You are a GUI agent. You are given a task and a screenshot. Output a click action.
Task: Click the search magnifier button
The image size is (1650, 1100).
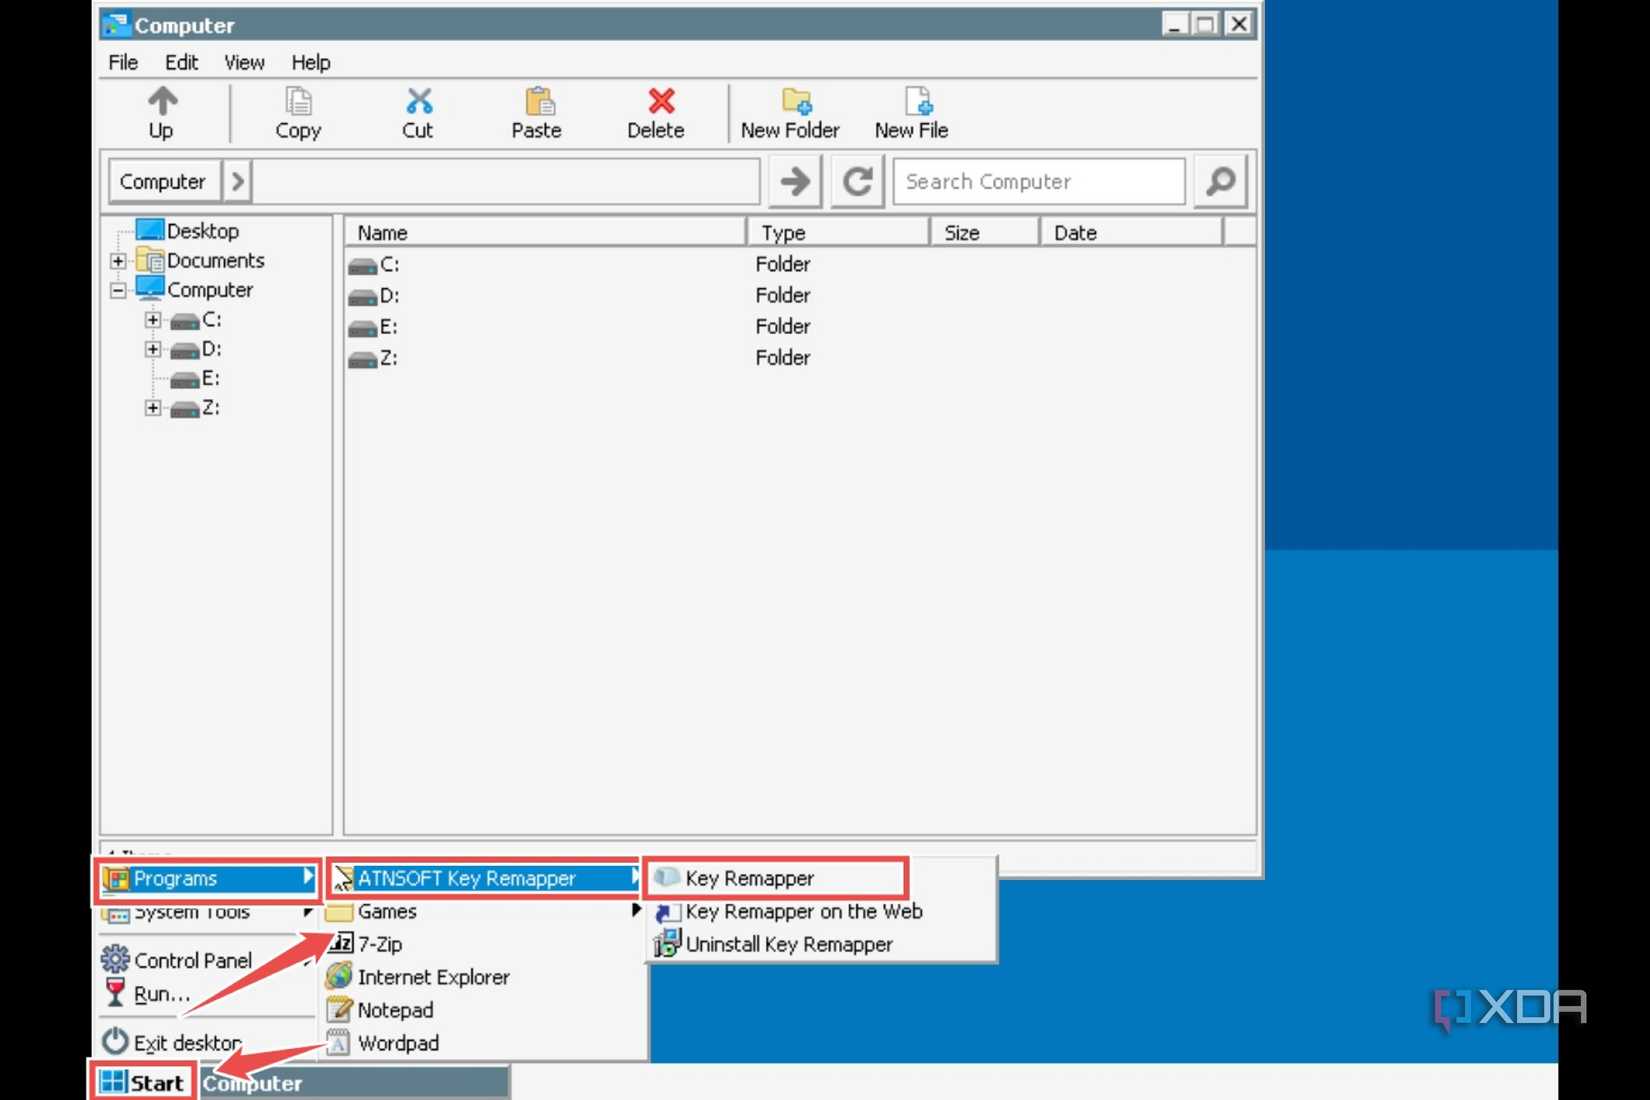1221,182
